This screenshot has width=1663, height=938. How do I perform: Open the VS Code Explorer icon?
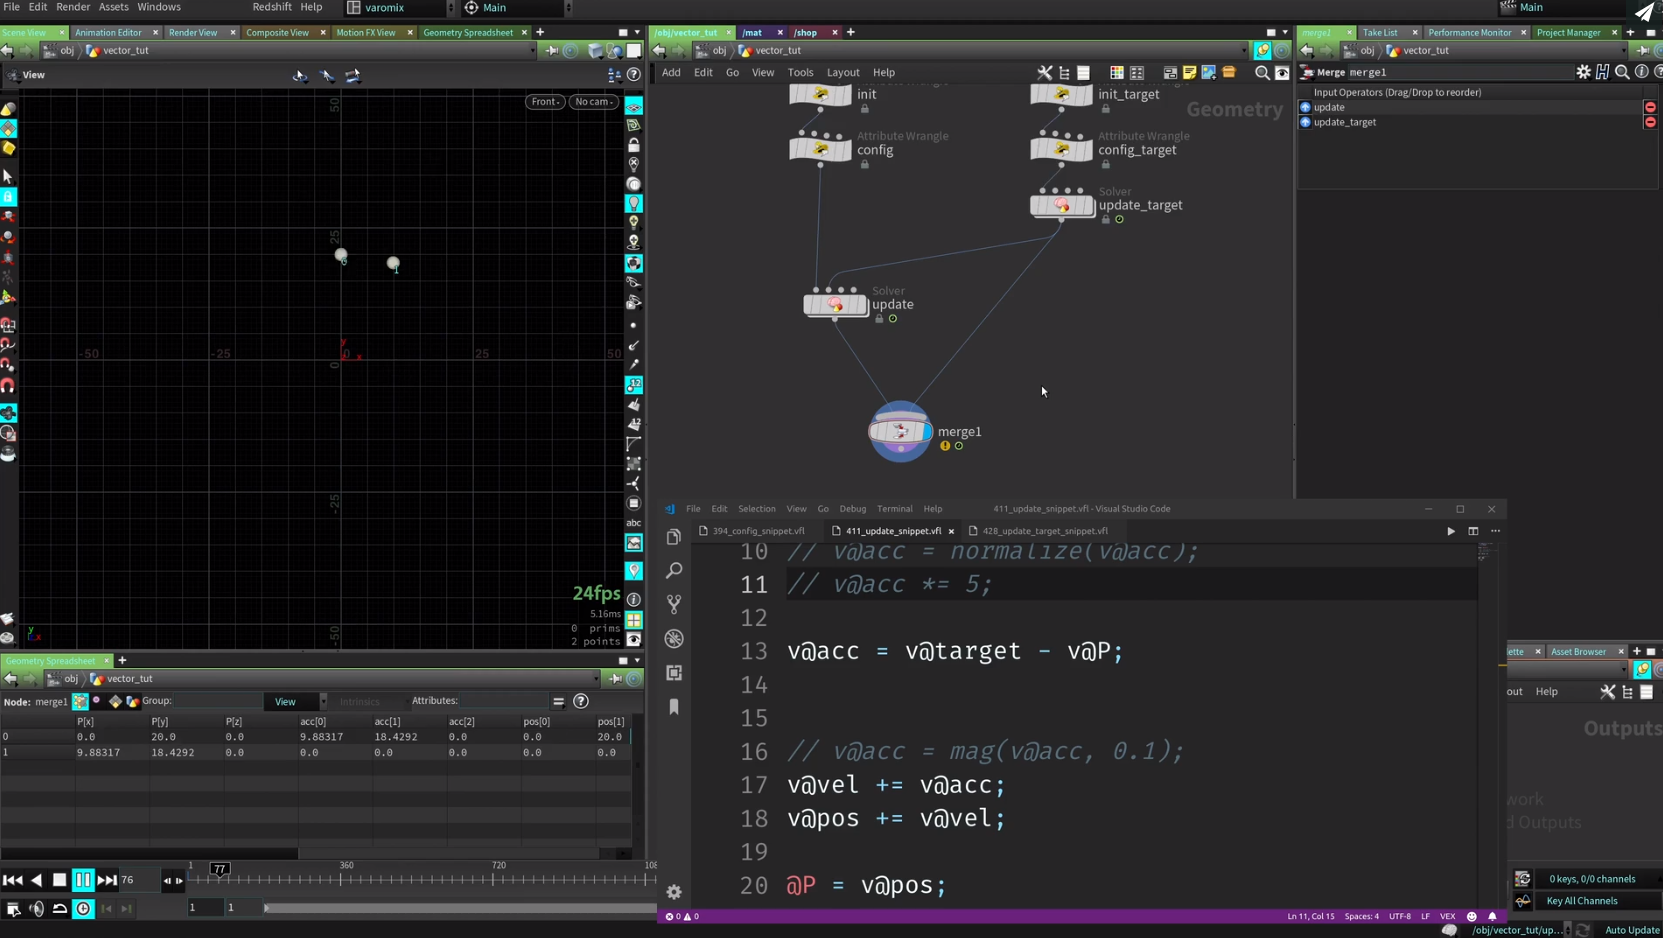(x=674, y=537)
